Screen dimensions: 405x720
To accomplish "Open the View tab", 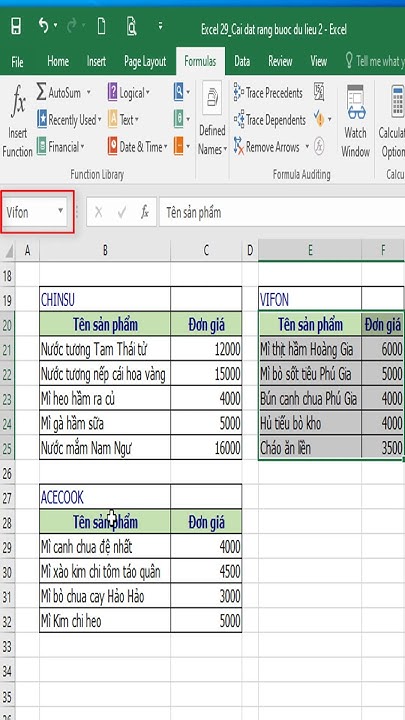I will [319, 62].
